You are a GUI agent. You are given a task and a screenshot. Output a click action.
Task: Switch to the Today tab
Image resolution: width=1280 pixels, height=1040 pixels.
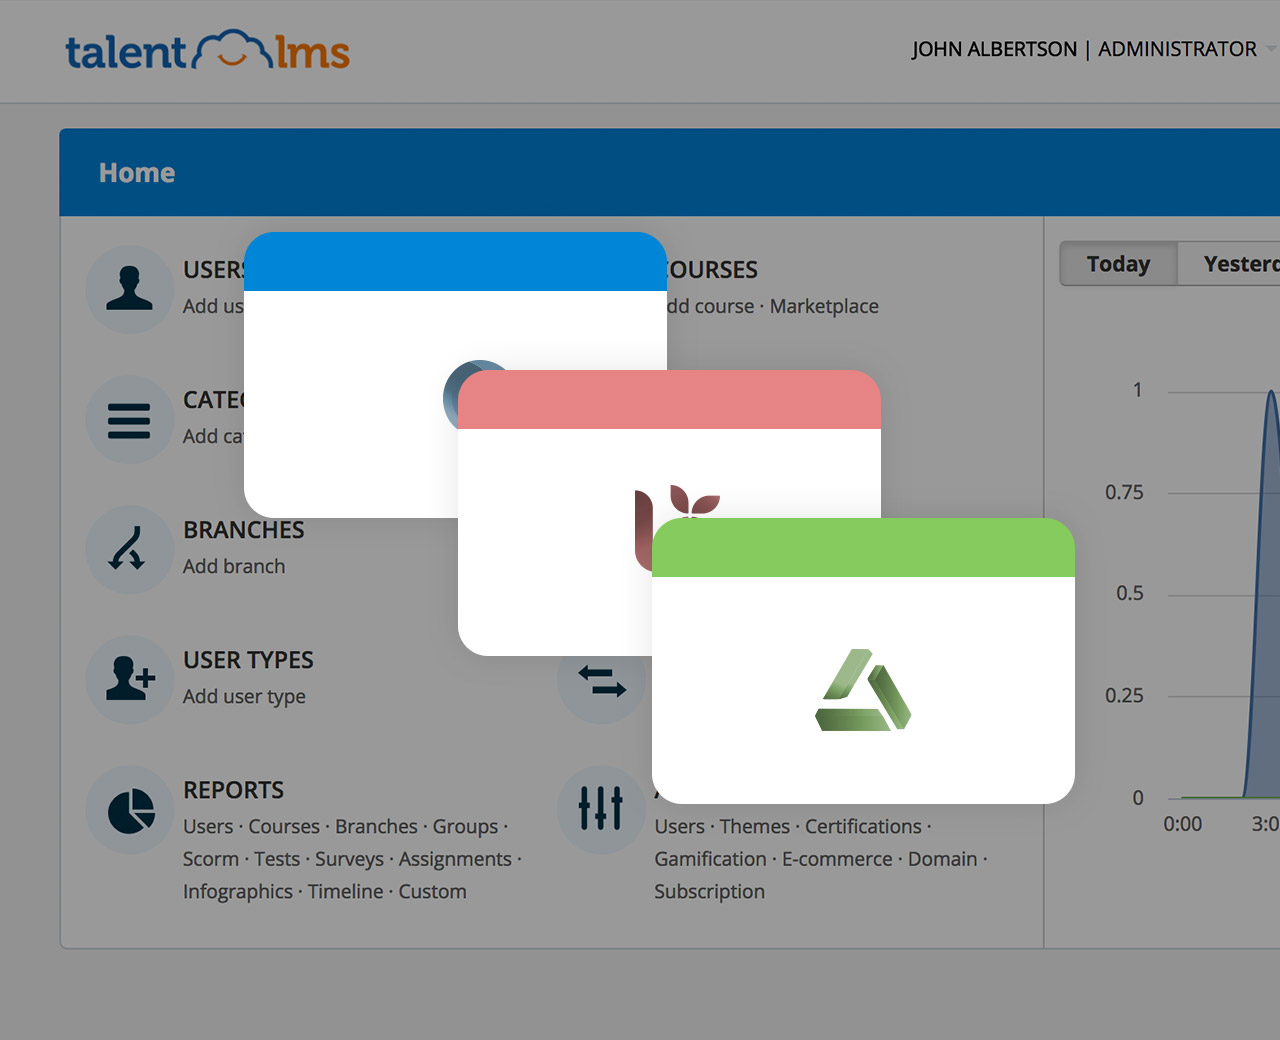[x=1119, y=264]
